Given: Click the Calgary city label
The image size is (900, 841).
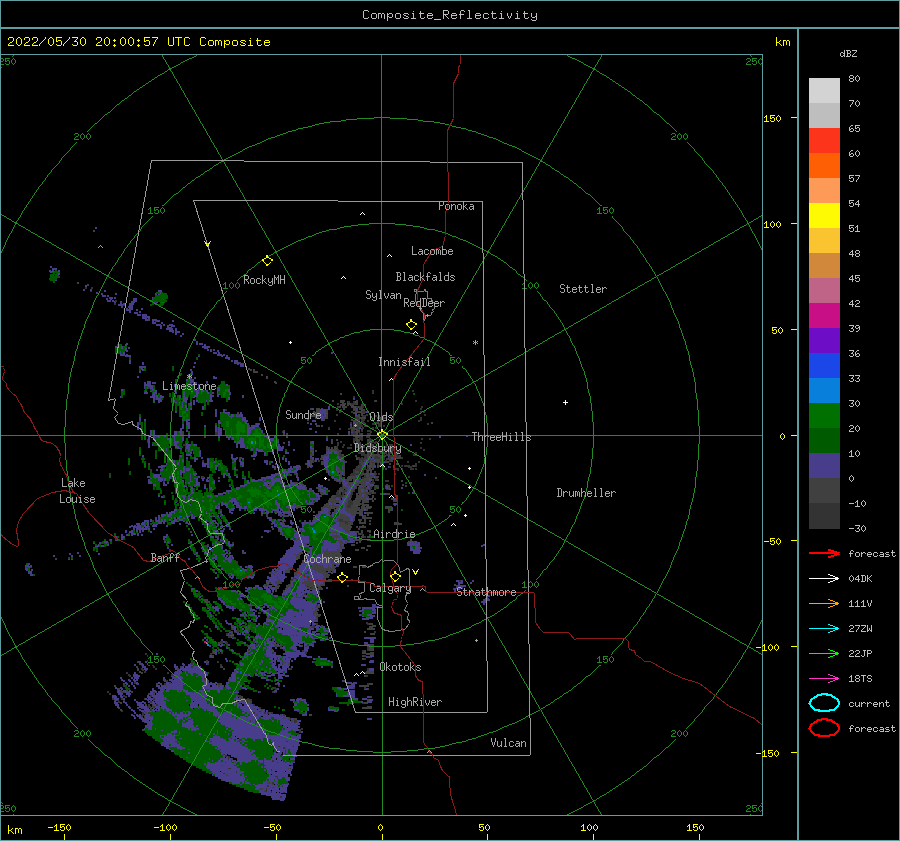Looking at the screenshot, I should (390, 588).
